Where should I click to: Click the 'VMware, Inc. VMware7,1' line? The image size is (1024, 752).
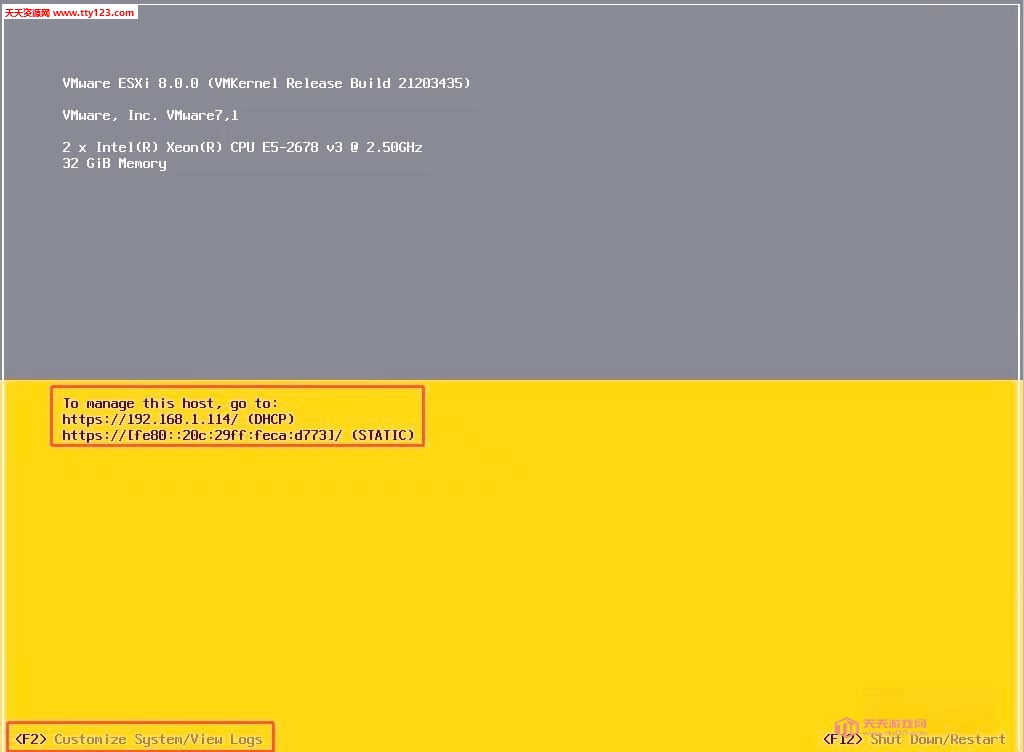point(151,116)
